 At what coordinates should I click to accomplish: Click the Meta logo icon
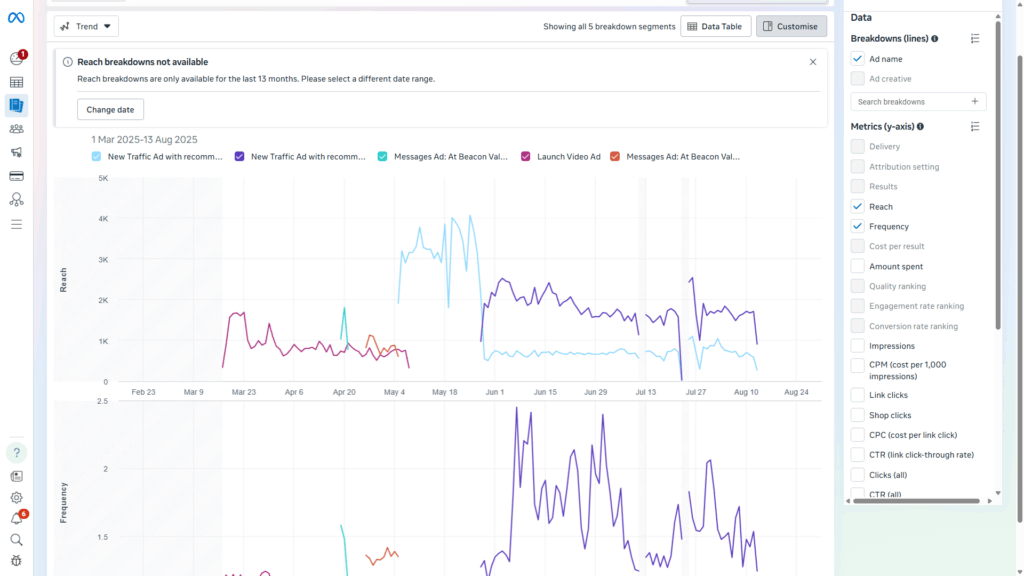(x=16, y=18)
